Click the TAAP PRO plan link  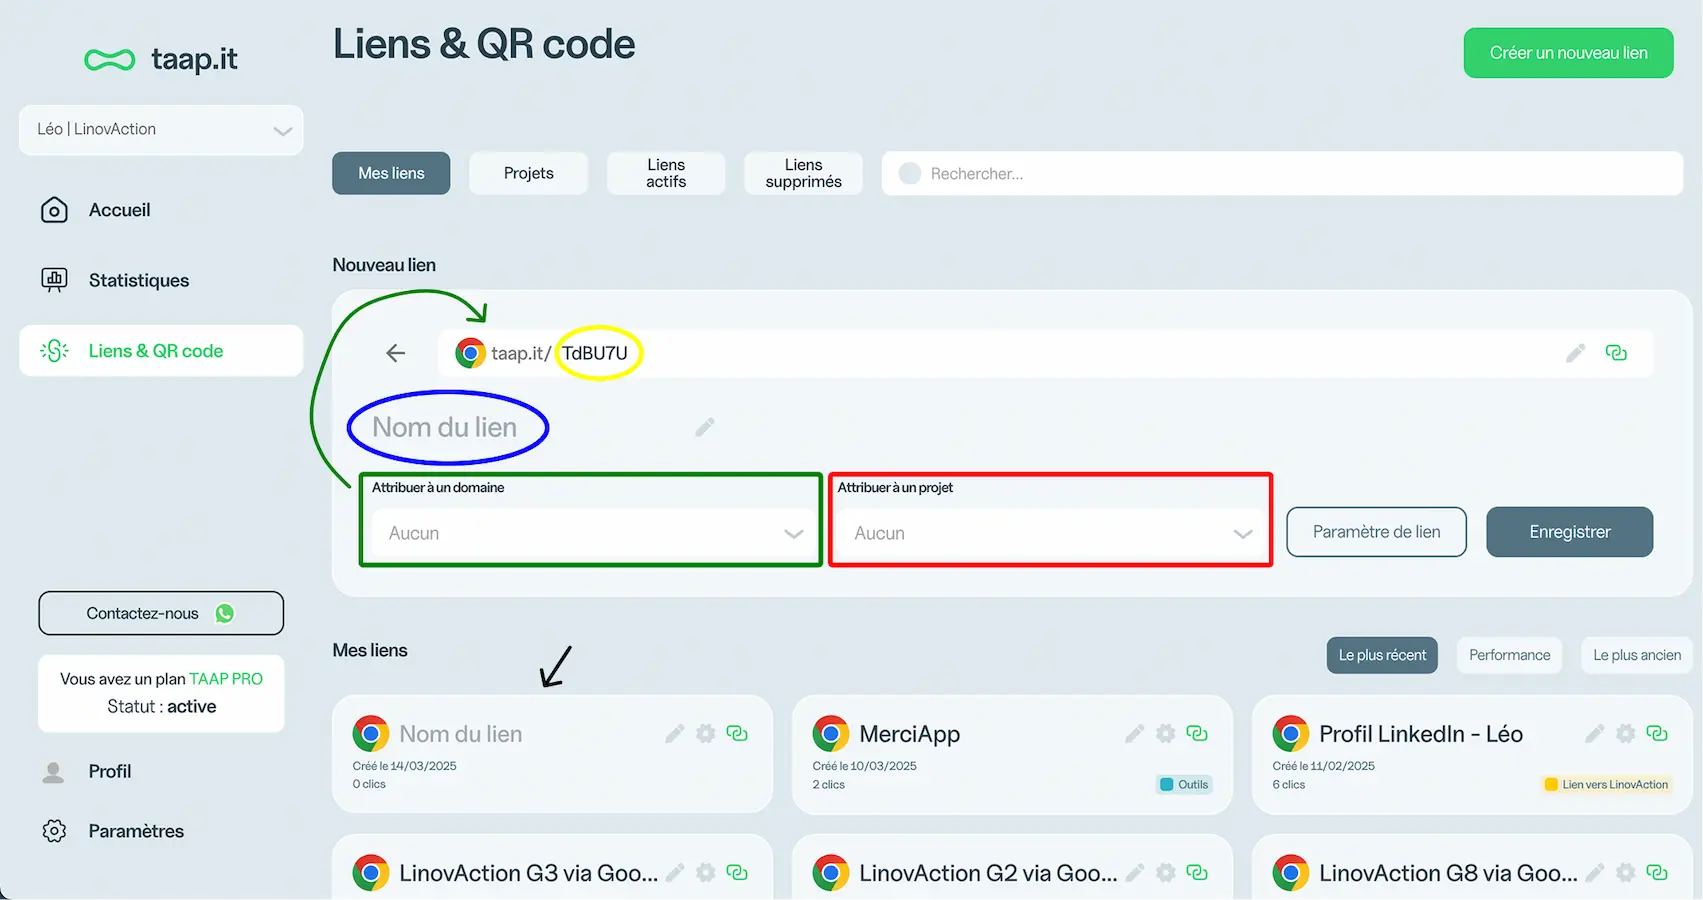click(x=226, y=679)
